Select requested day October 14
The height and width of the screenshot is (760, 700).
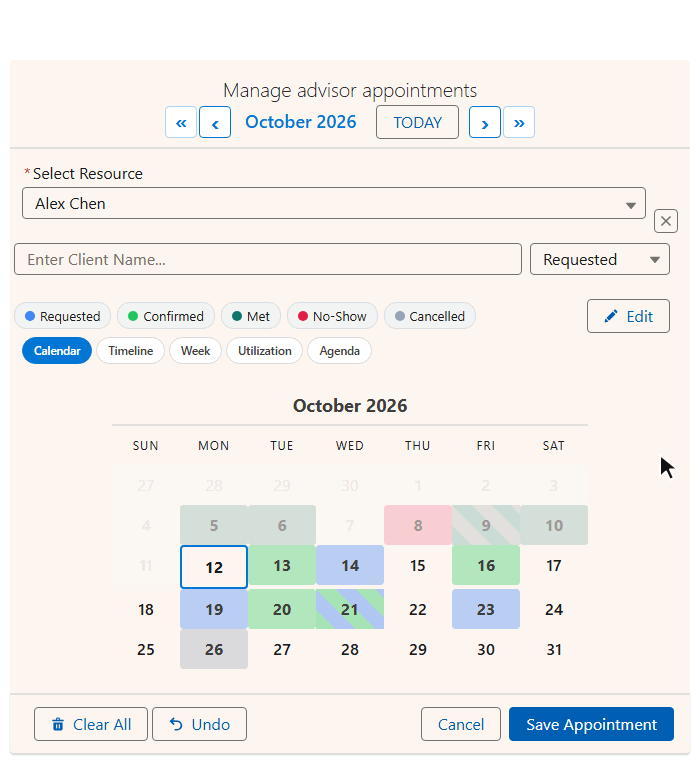click(350, 565)
